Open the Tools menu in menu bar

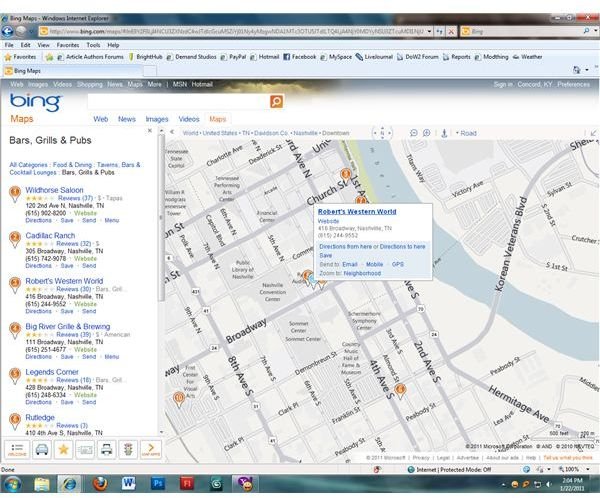[93, 45]
